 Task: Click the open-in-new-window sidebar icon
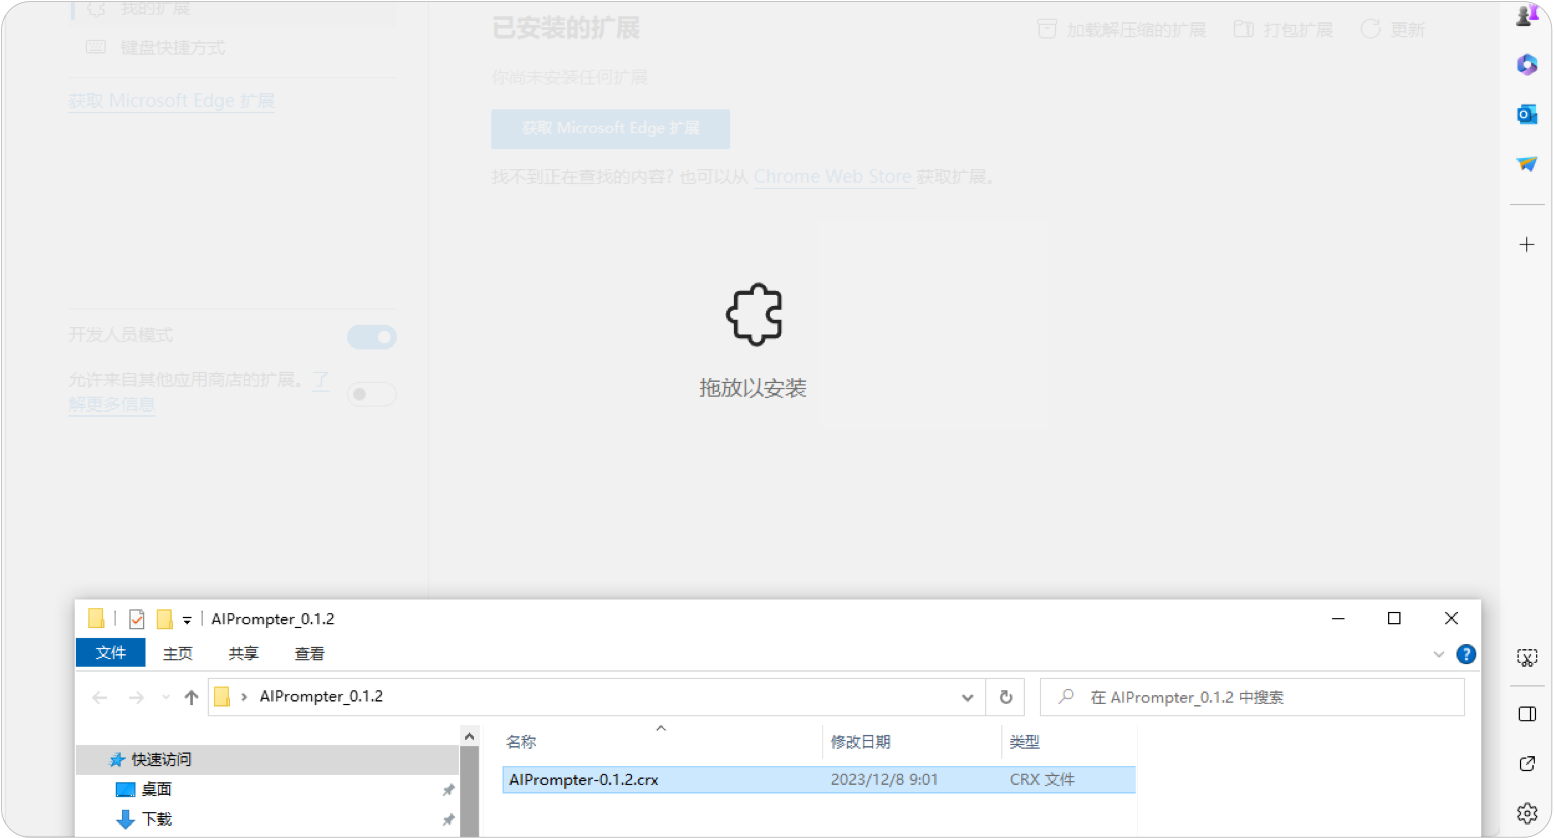(x=1526, y=764)
